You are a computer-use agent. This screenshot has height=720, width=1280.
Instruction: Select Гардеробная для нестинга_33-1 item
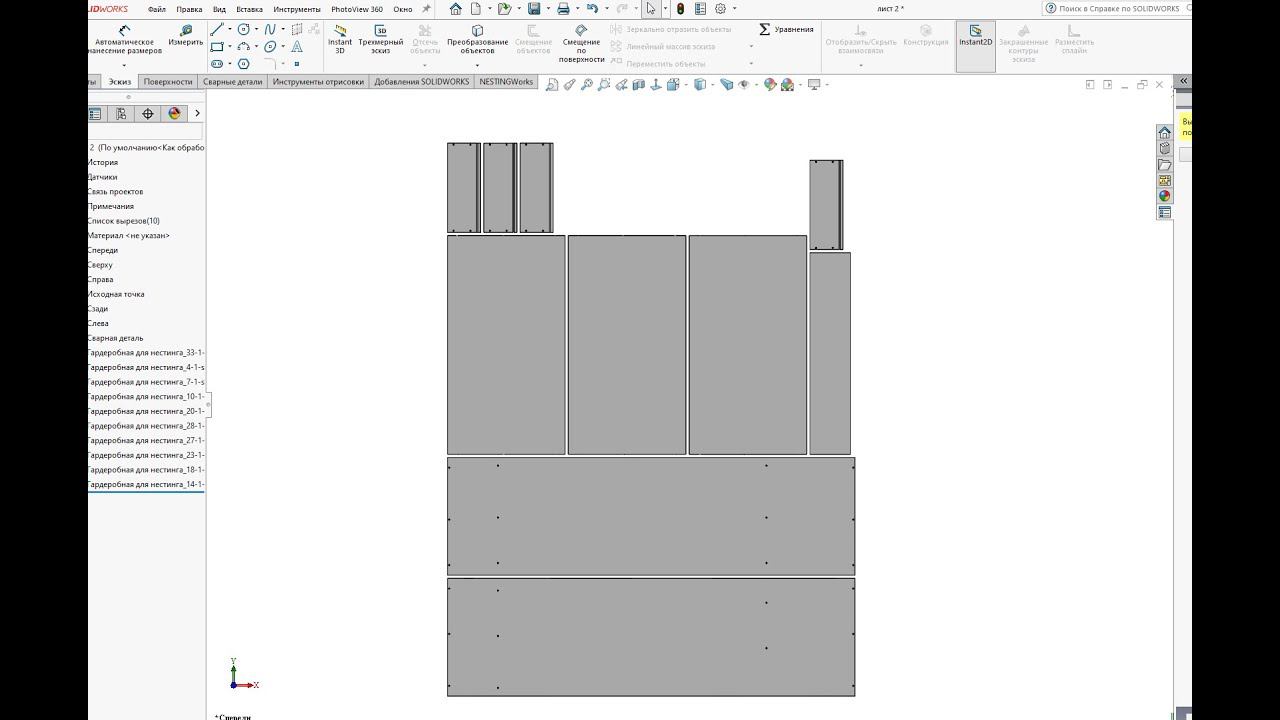(146, 353)
